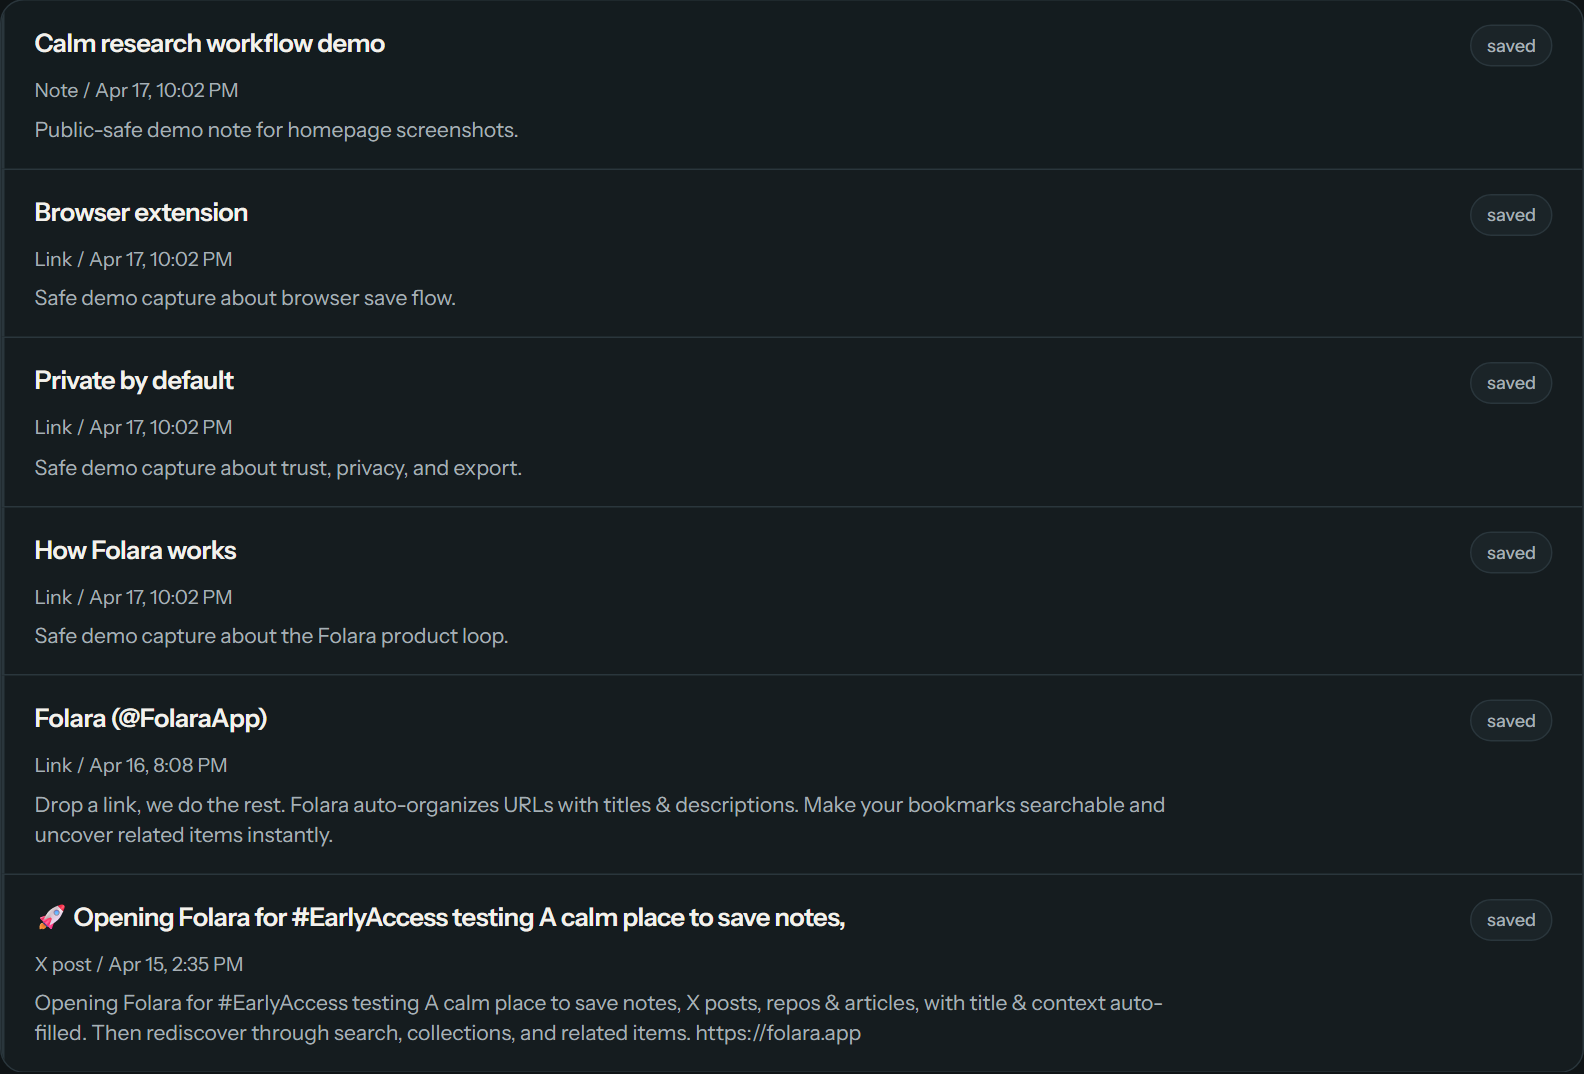1584x1074 pixels.
Task: Click the saved badge on the EarlyAccess X post
Action: pos(1510,919)
